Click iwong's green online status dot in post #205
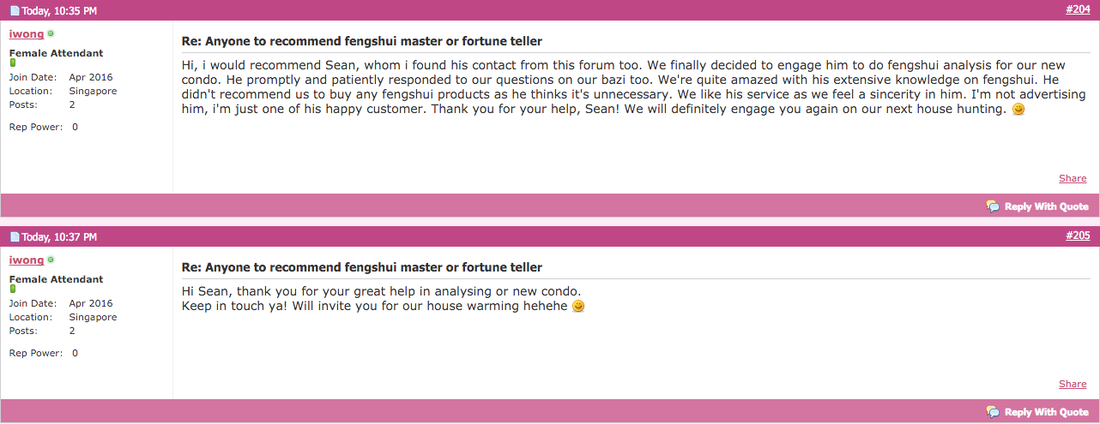 [51, 260]
